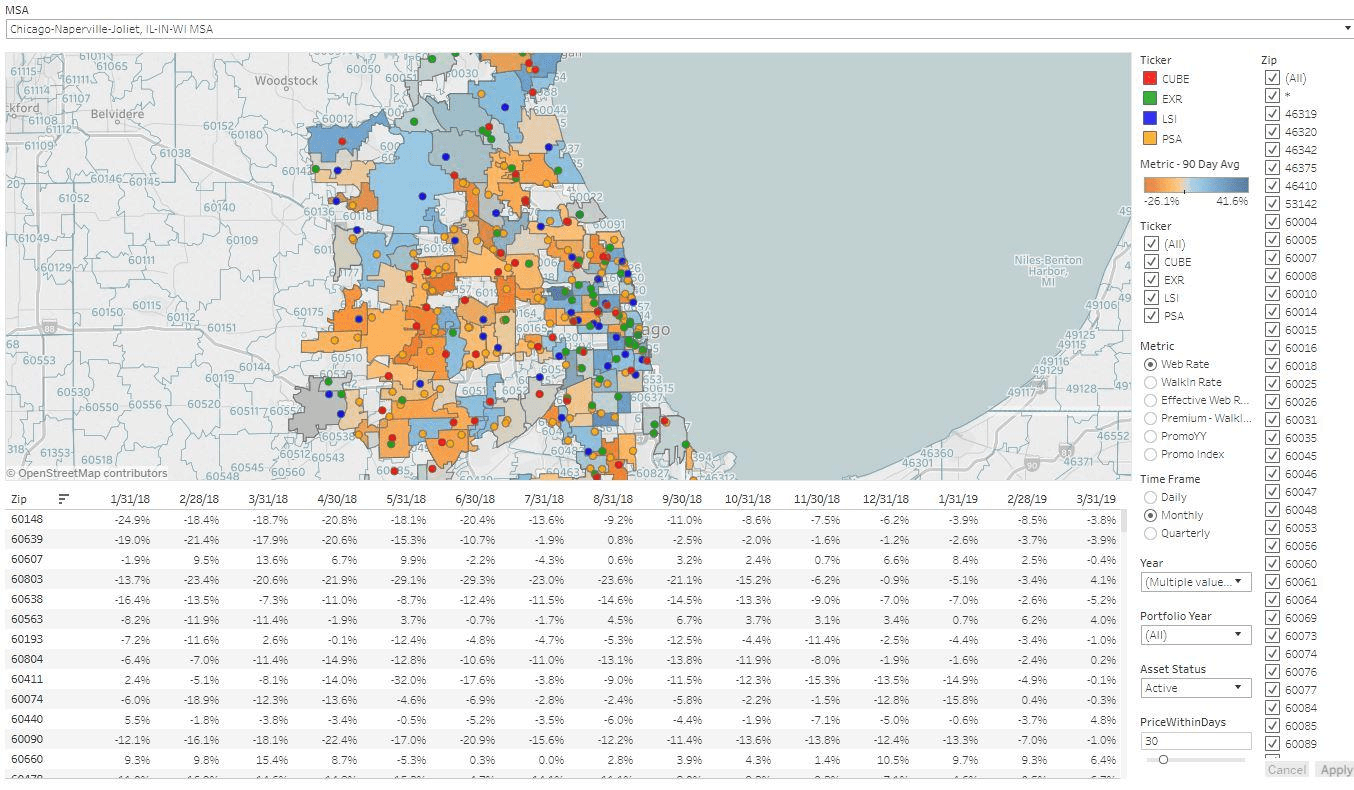The height and width of the screenshot is (790, 1354).
Task: Switch Time Frame to Quarterly
Action: (x=1150, y=533)
